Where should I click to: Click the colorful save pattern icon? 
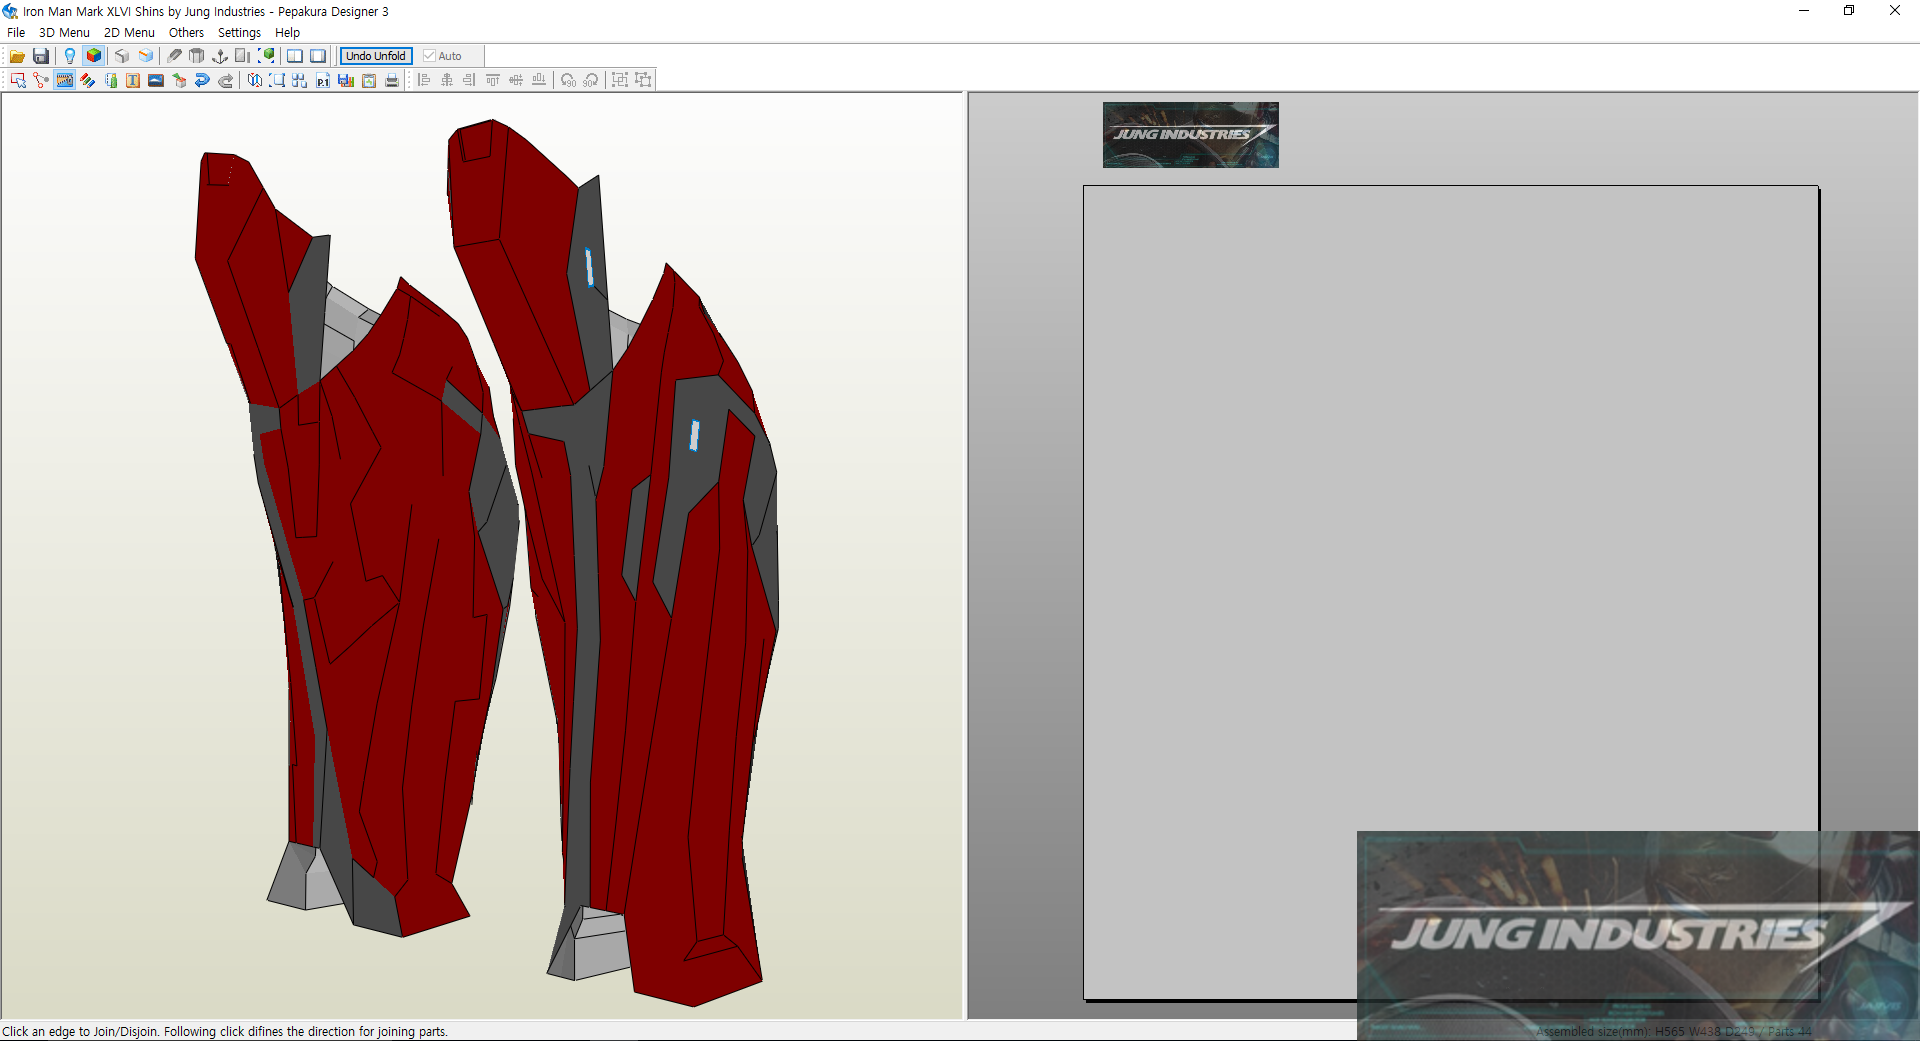346,80
